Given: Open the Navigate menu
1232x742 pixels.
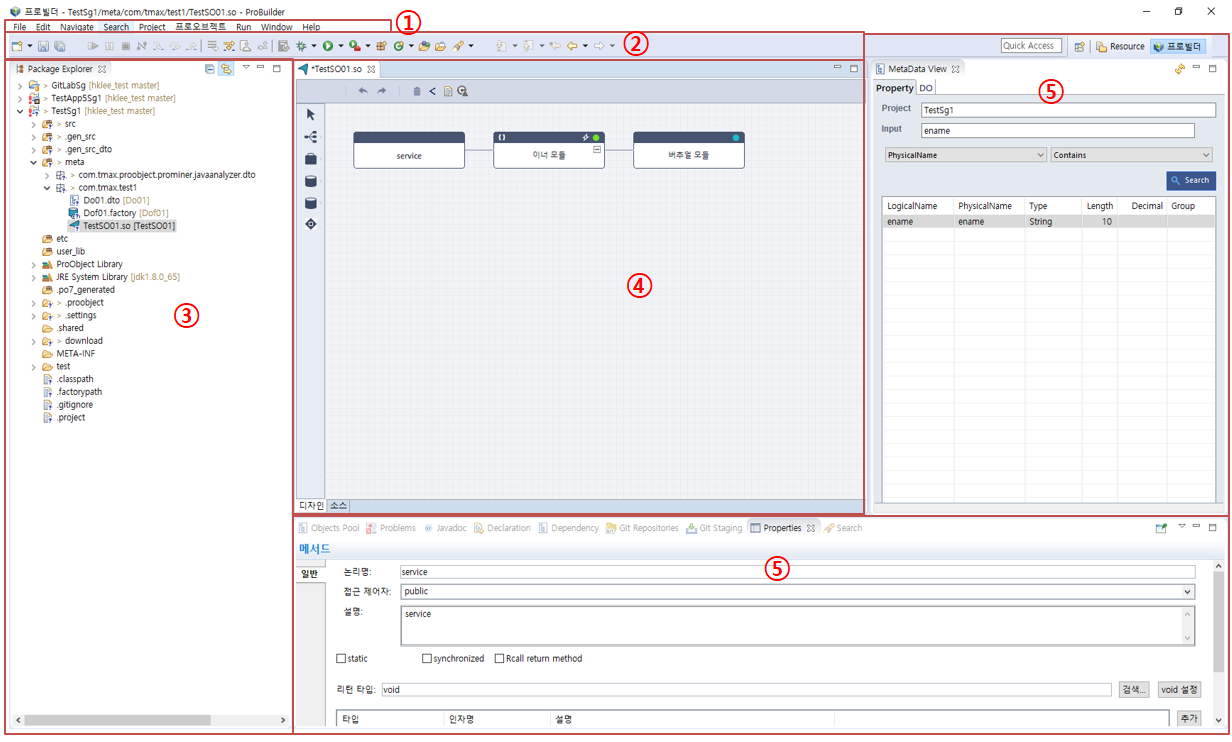Looking at the screenshot, I should (x=76, y=27).
